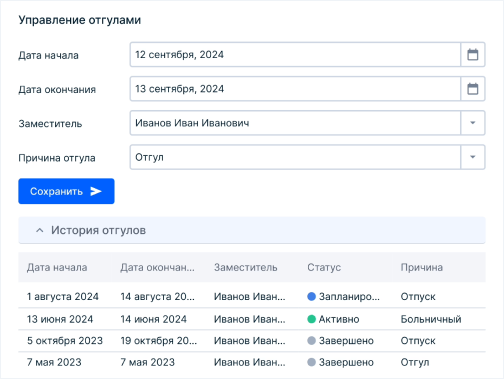Click Завершено text in 5 октября row

[x=346, y=341]
